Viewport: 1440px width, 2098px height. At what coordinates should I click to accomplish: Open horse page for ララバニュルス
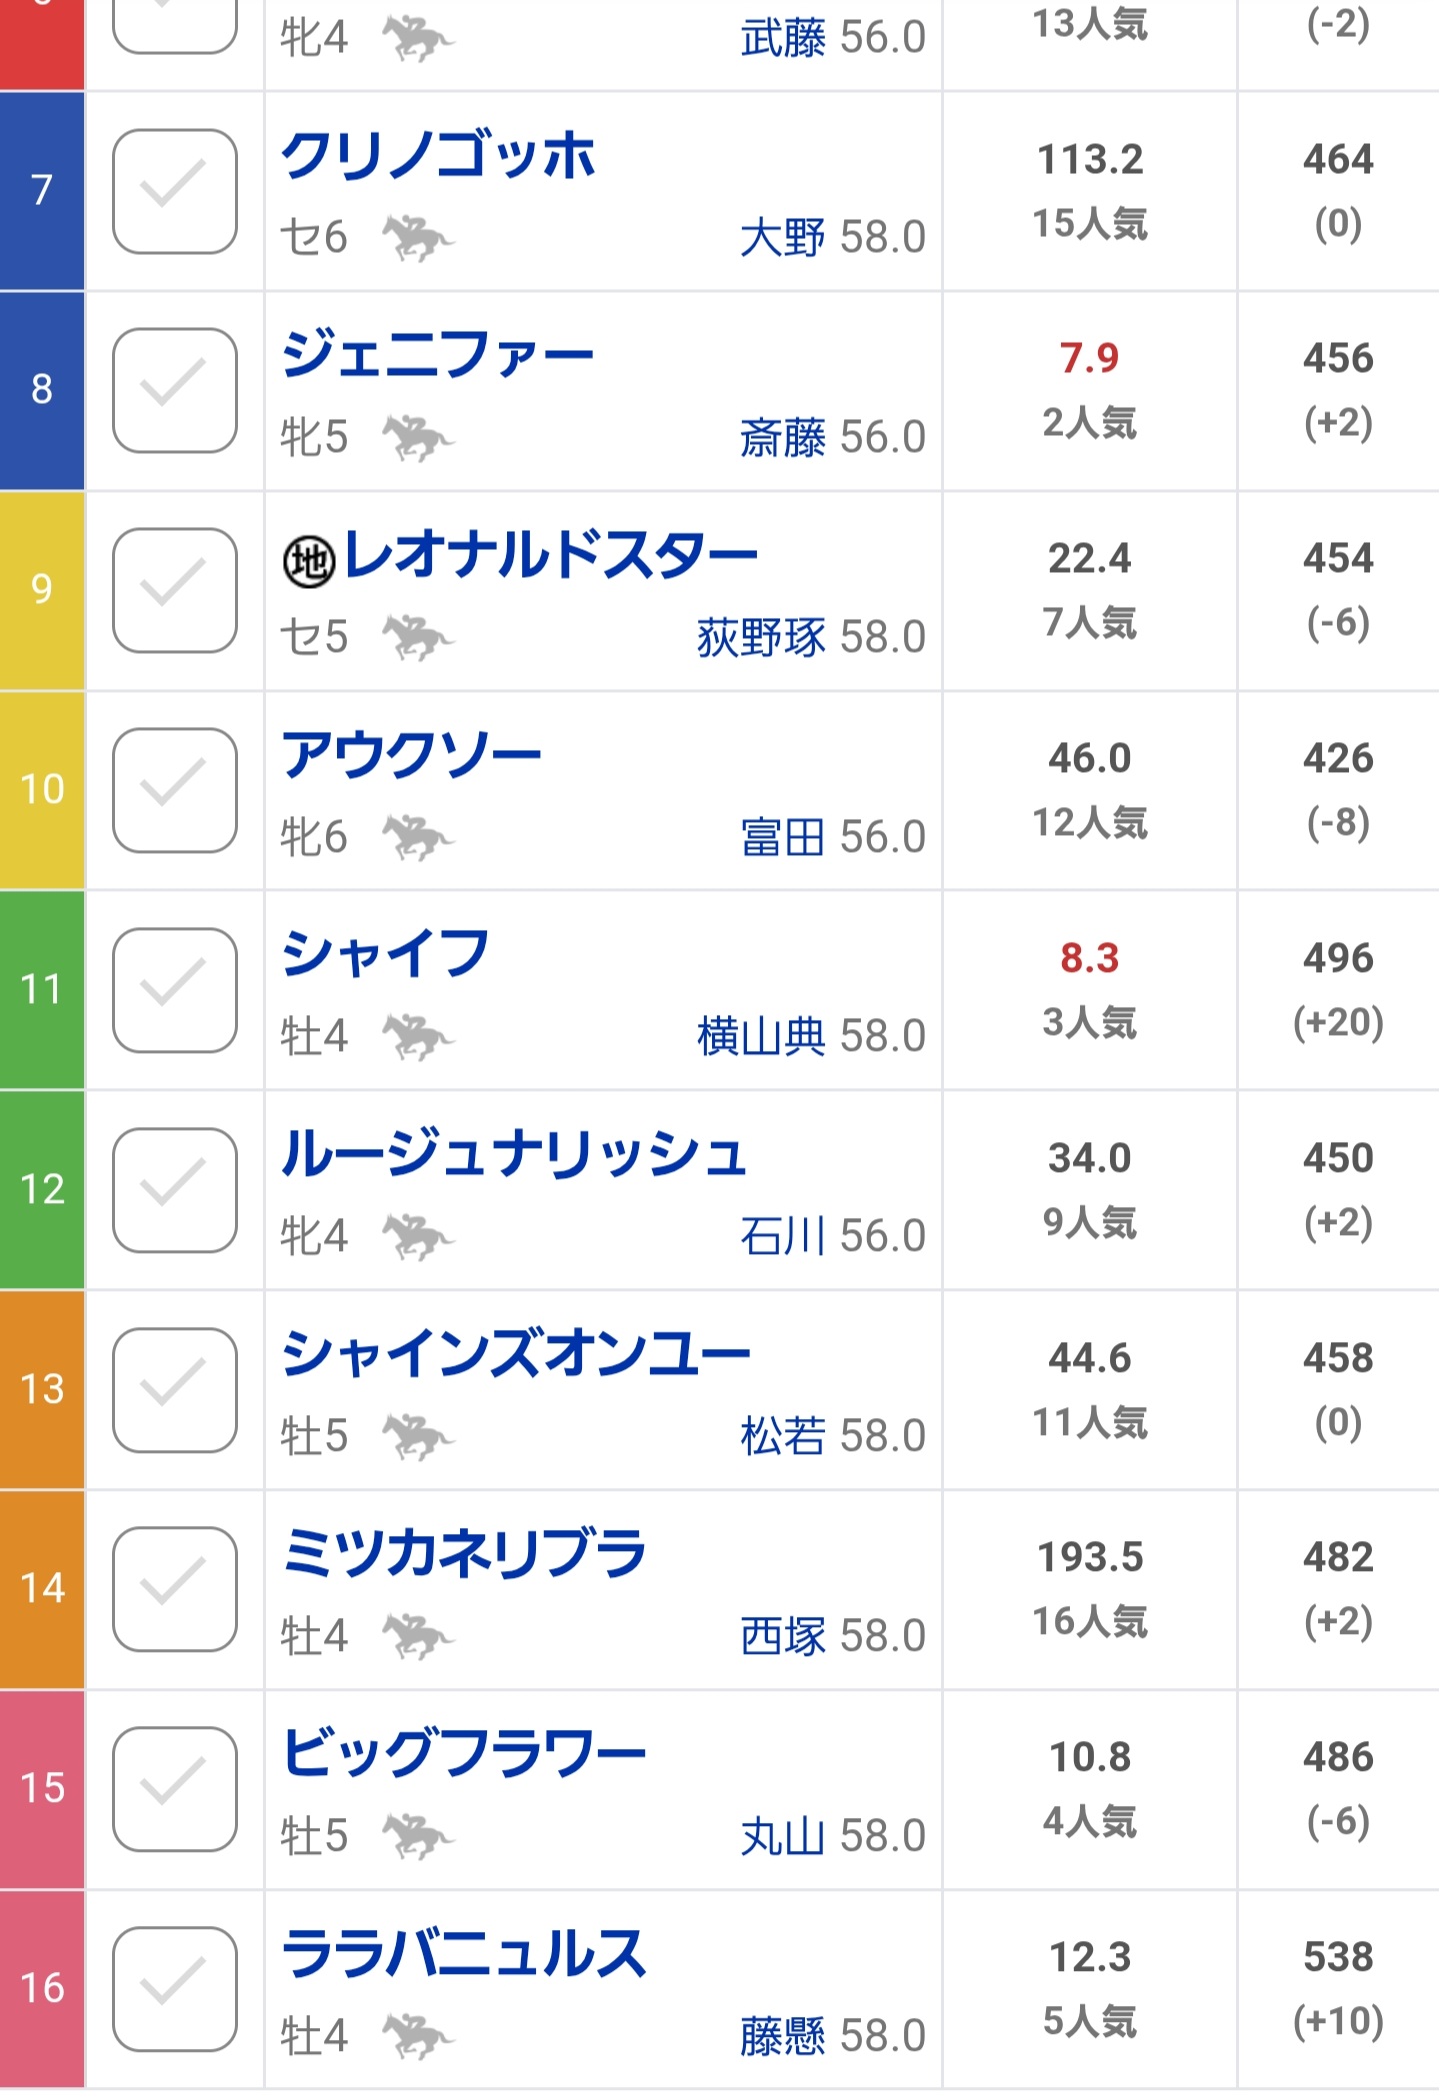(464, 1955)
